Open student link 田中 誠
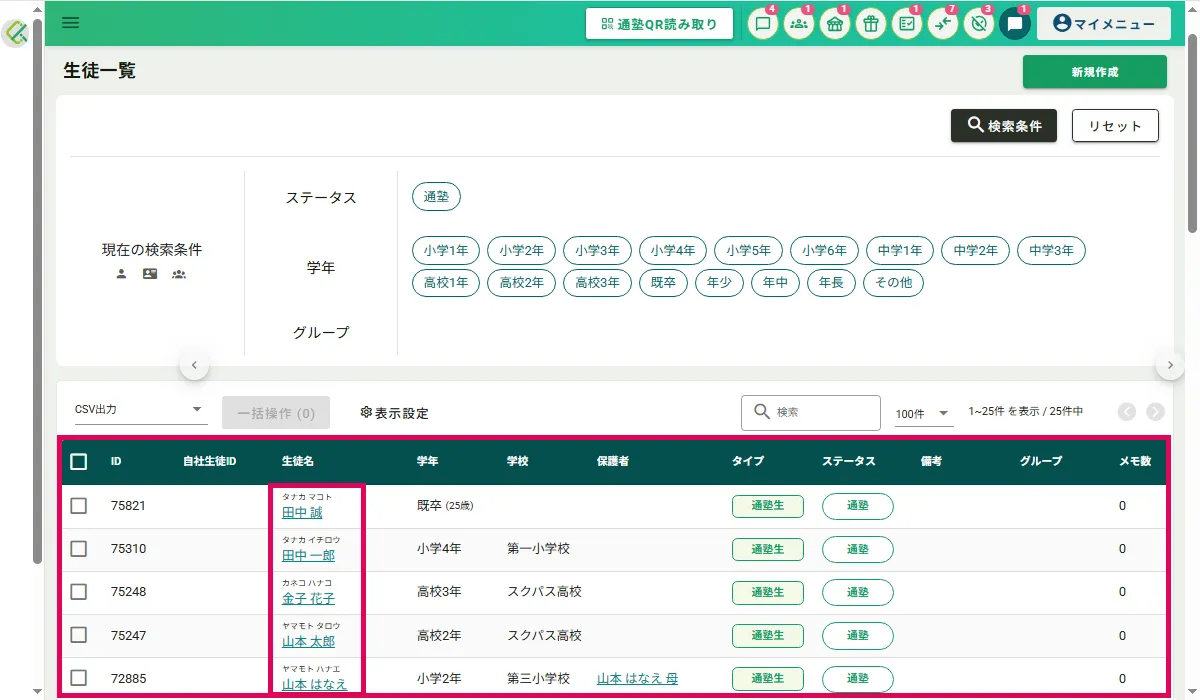1200x700 pixels. pyautogui.click(x=302, y=513)
